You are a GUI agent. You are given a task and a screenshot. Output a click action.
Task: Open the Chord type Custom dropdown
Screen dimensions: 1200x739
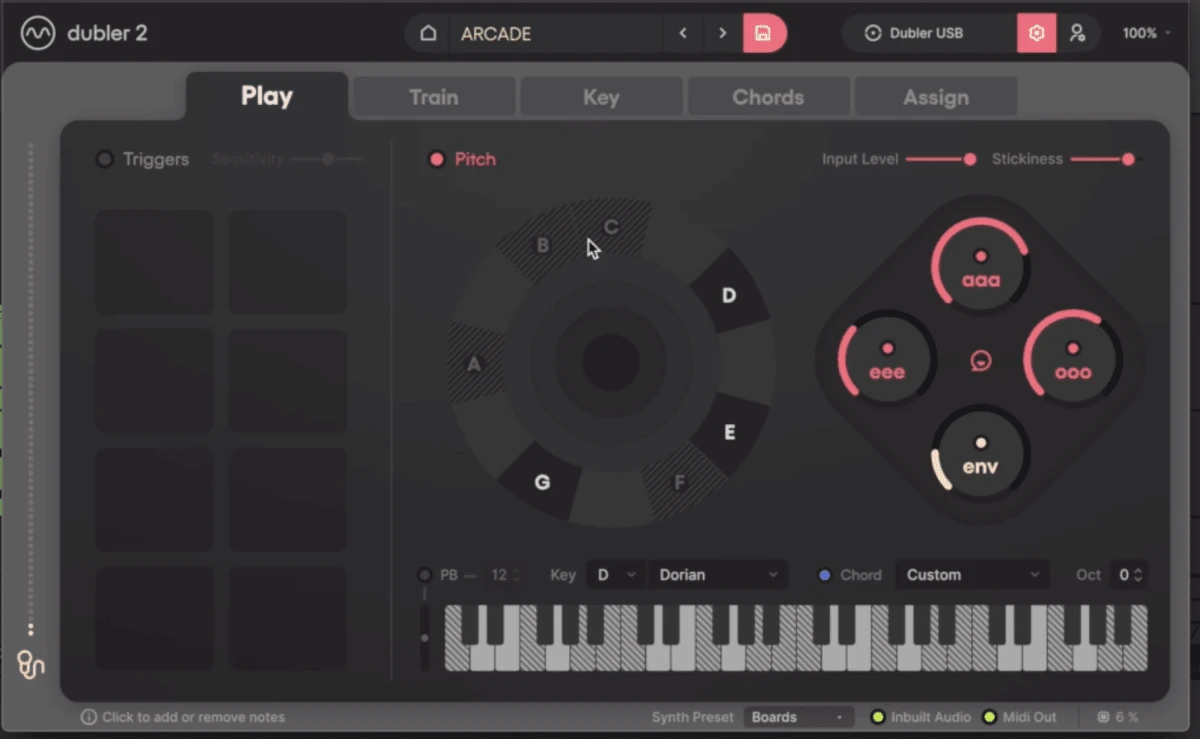coord(972,575)
